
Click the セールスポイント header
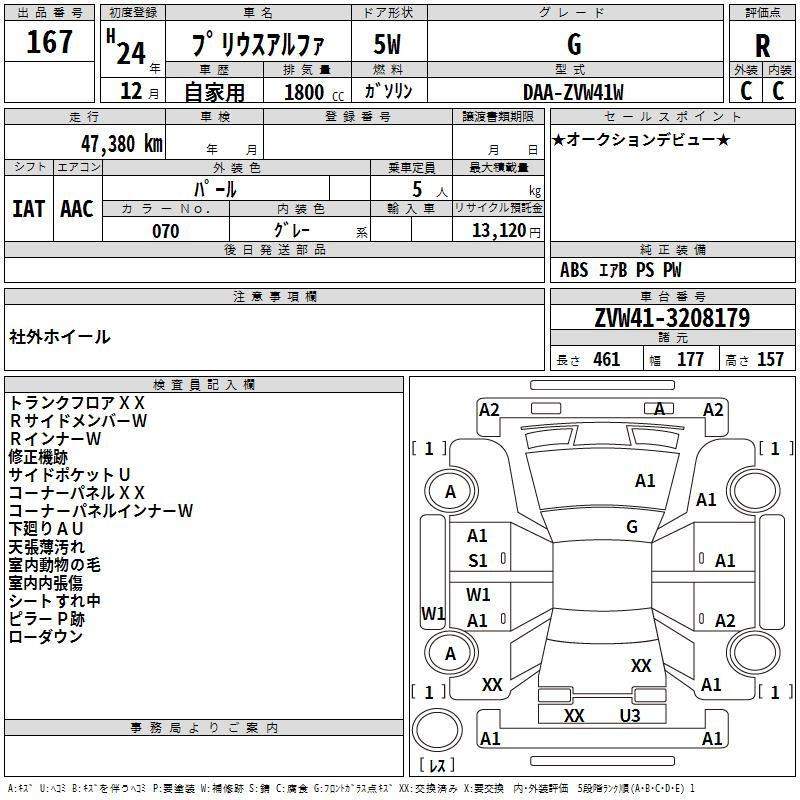tap(672, 117)
